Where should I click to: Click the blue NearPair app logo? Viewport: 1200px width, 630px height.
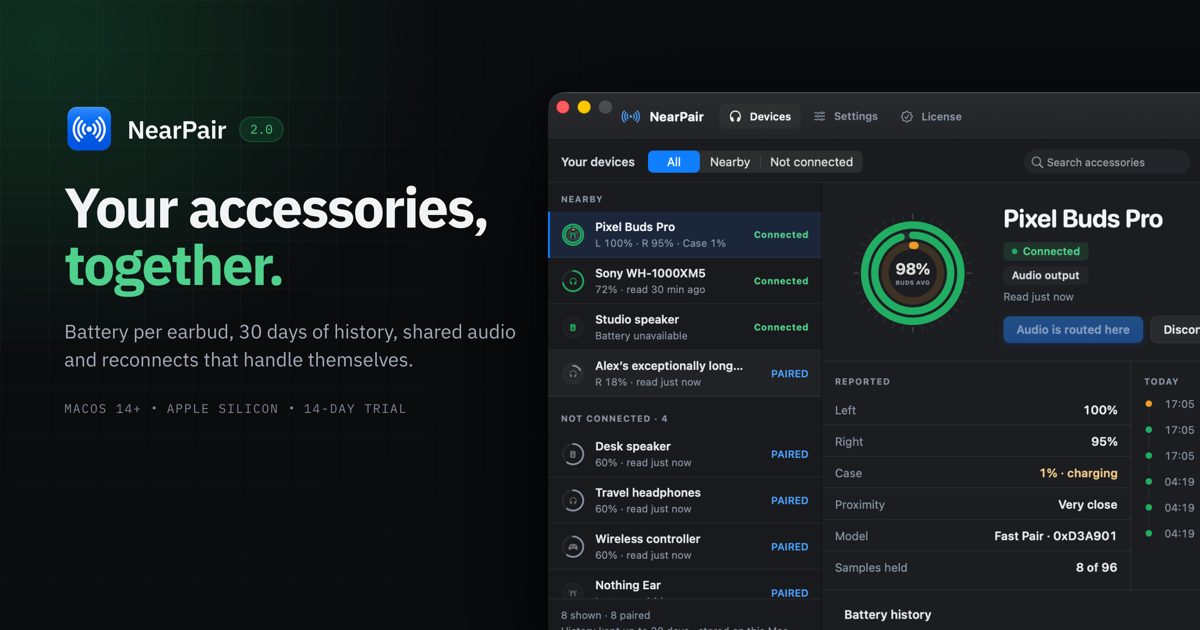89,129
